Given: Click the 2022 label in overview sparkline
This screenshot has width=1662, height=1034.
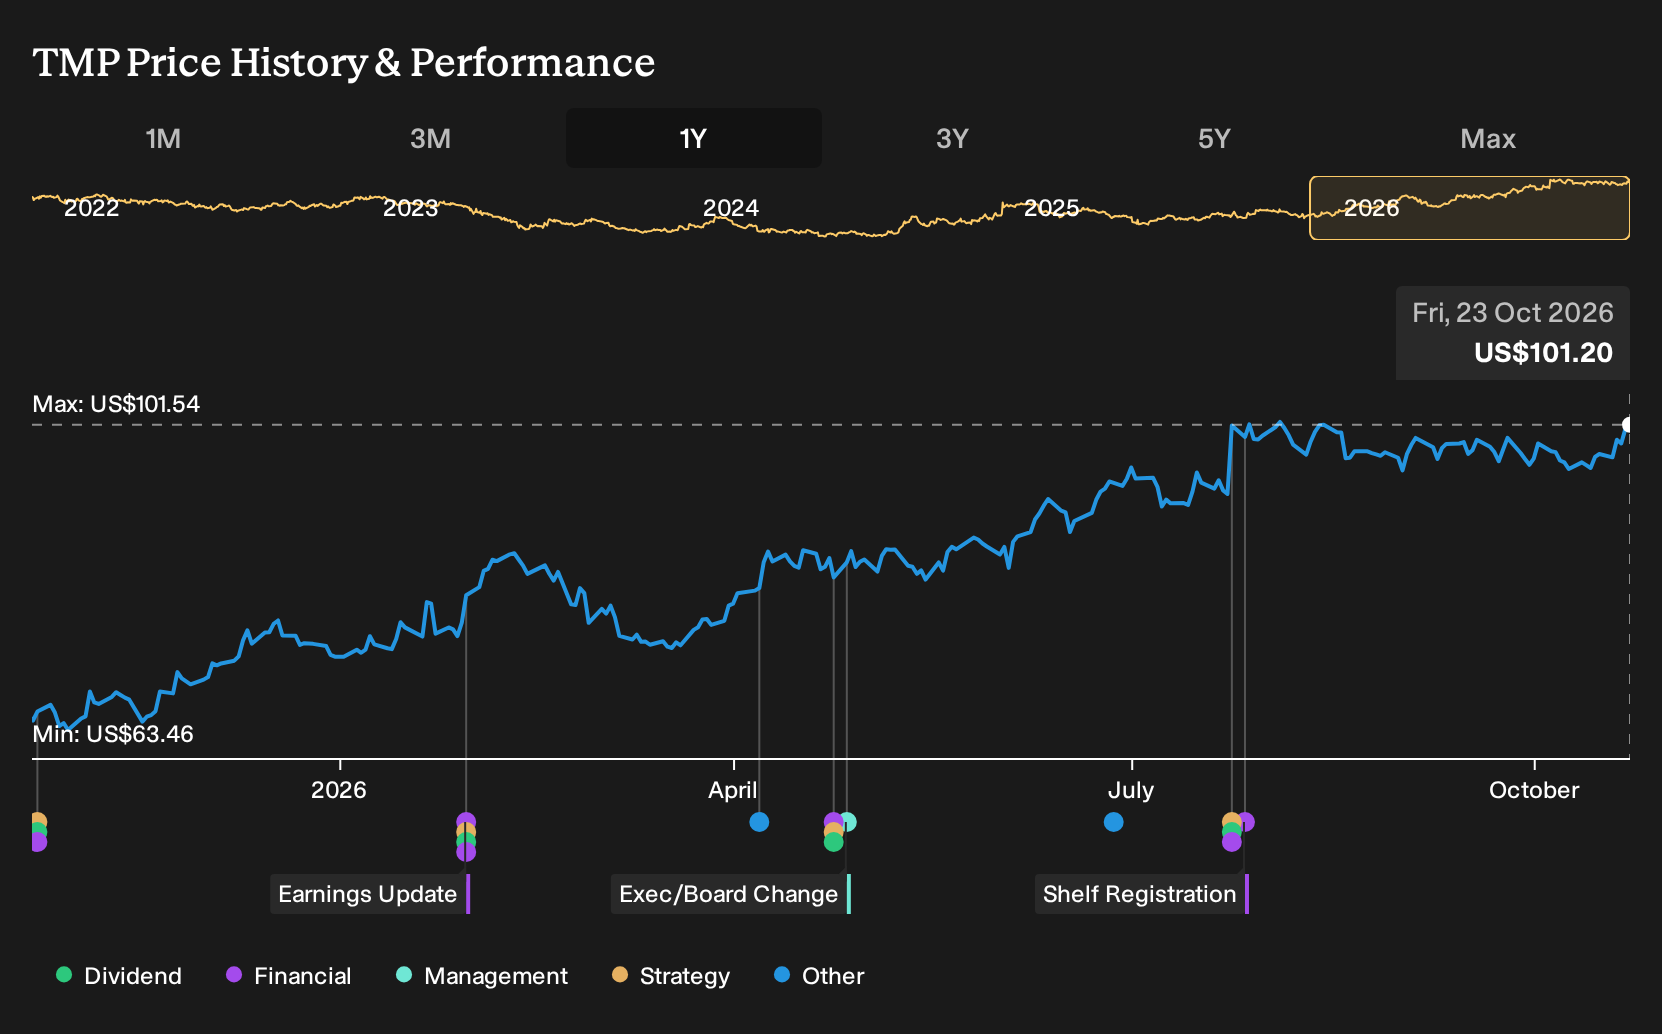Looking at the screenshot, I should (x=91, y=208).
